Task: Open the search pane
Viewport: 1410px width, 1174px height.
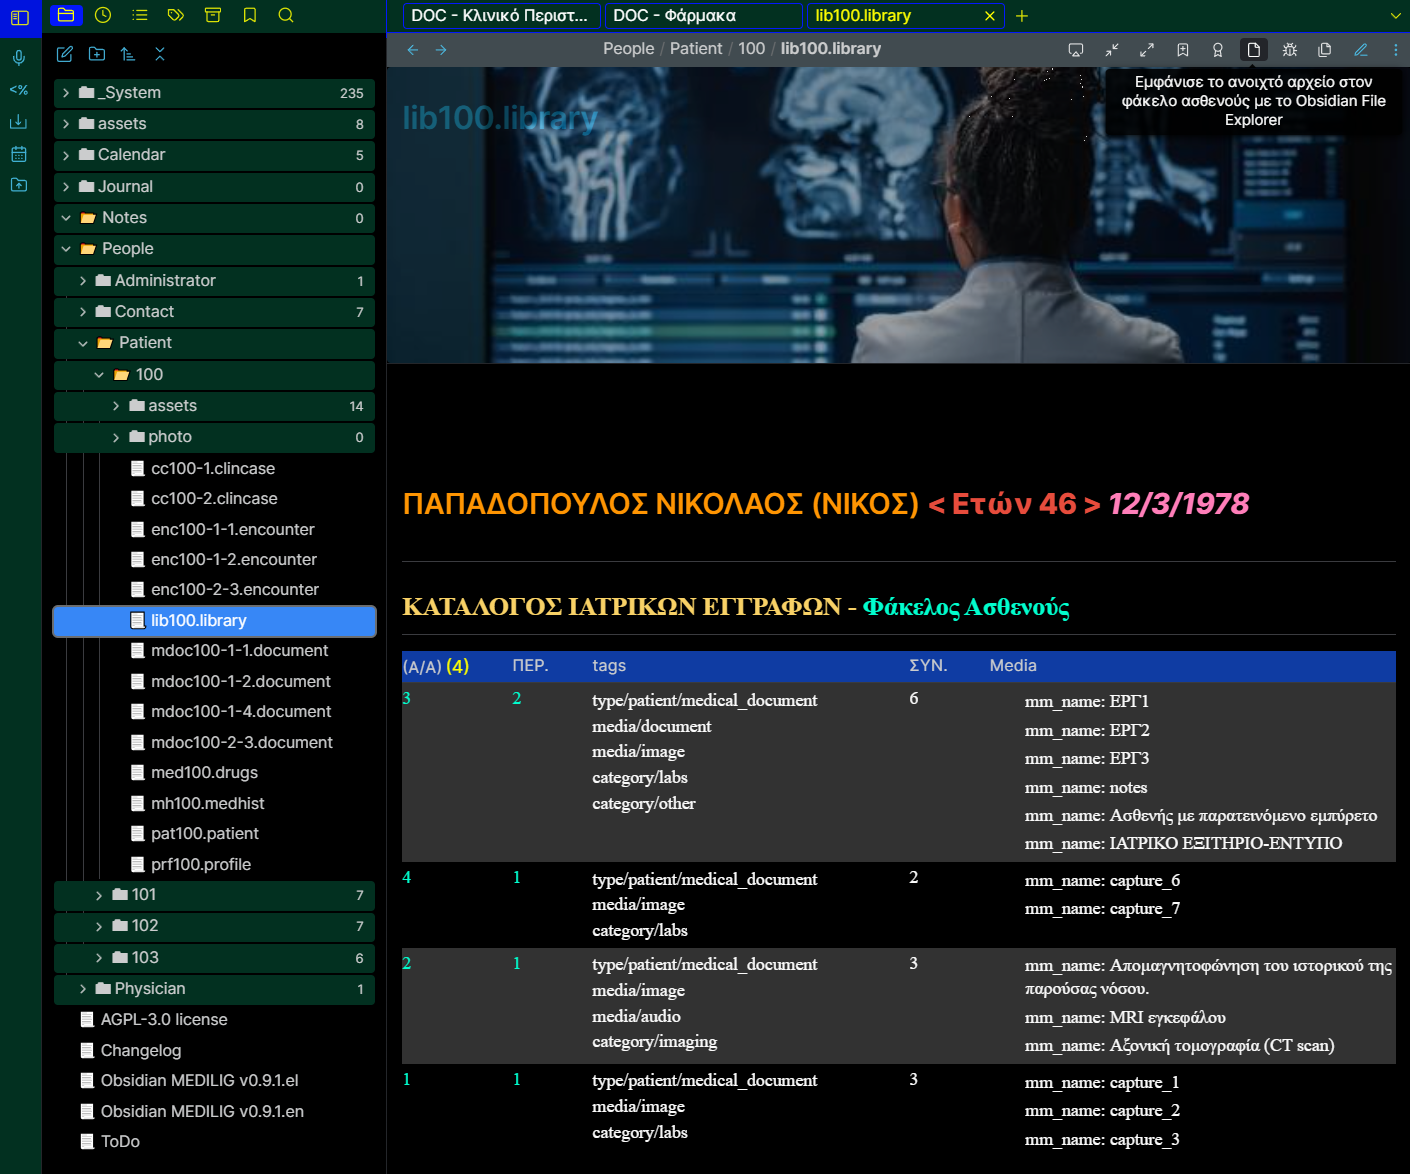Action: point(286,15)
